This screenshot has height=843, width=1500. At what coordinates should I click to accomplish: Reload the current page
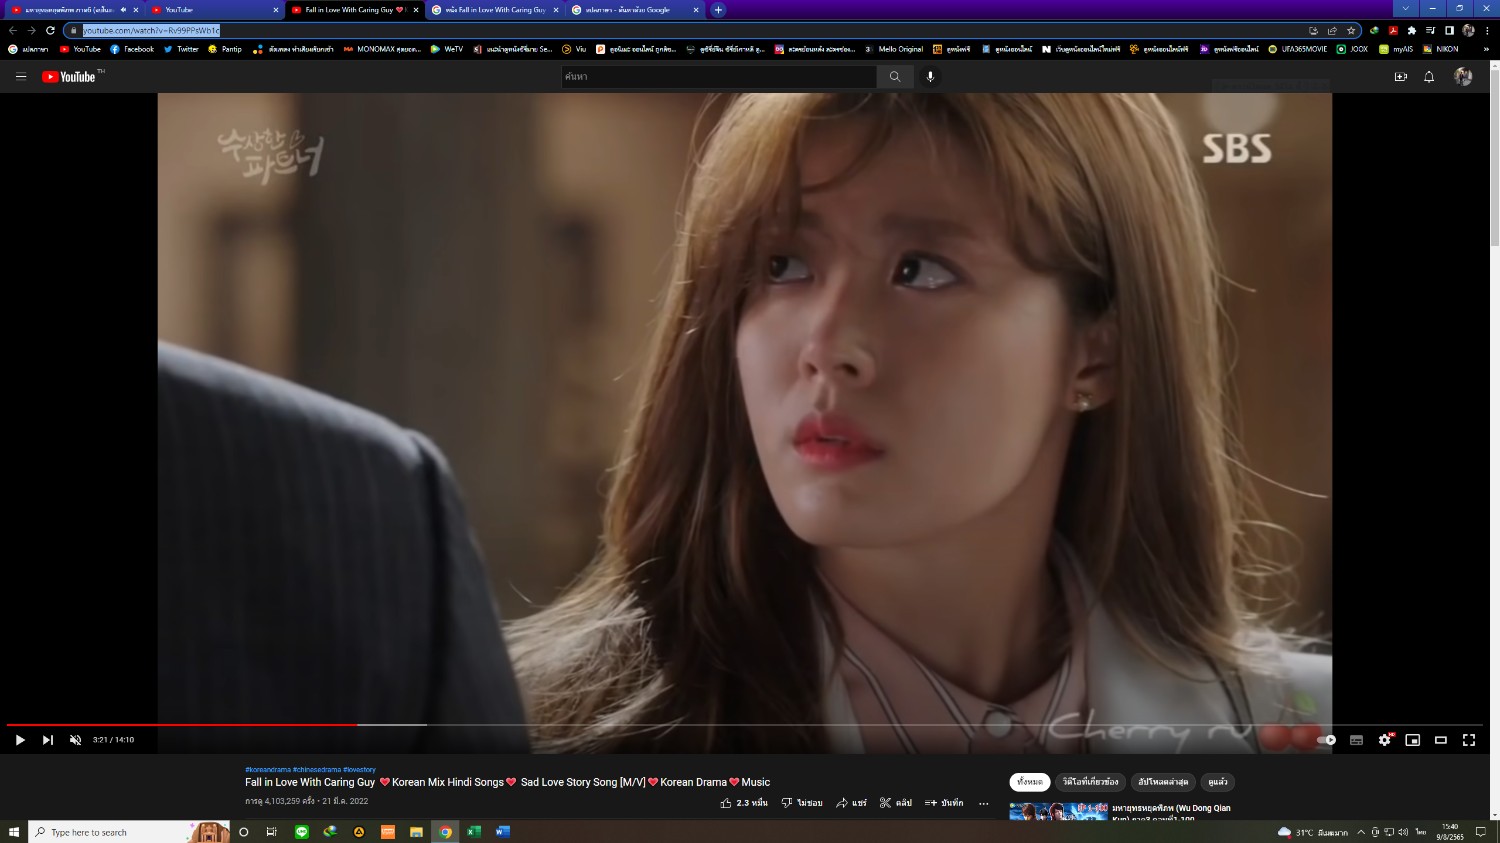(50, 30)
